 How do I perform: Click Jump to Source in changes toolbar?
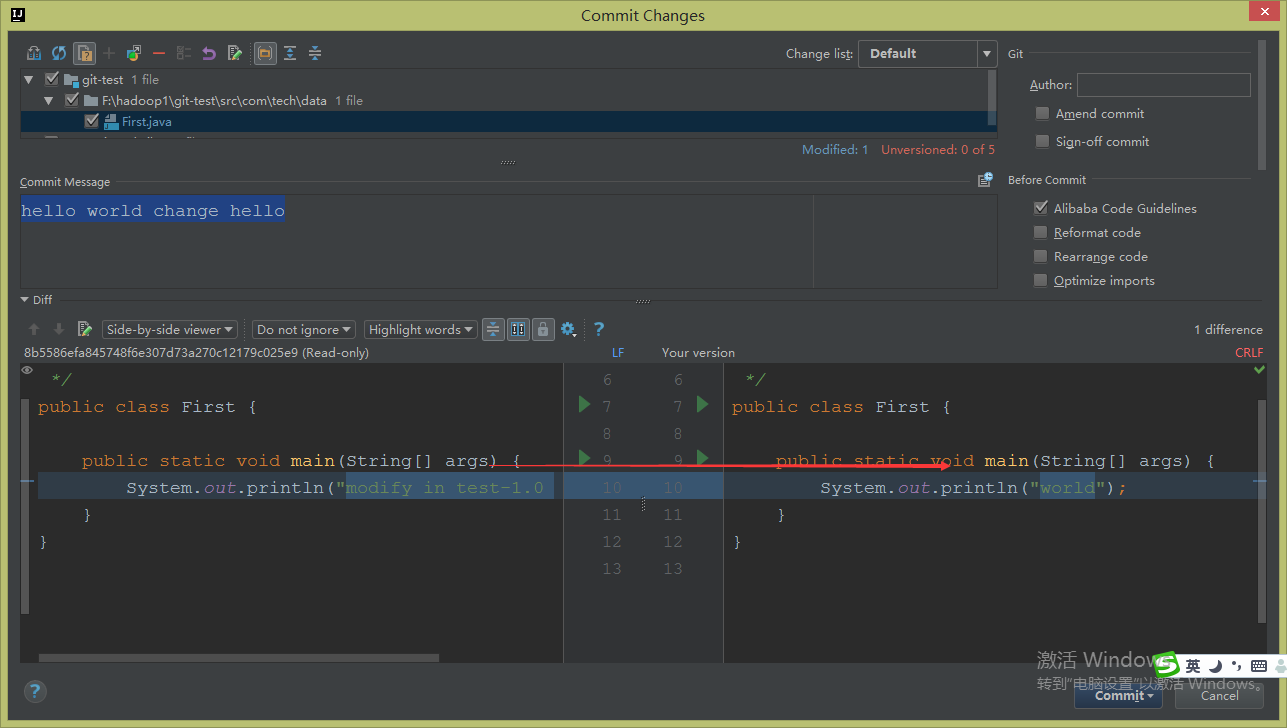[x=235, y=53]
